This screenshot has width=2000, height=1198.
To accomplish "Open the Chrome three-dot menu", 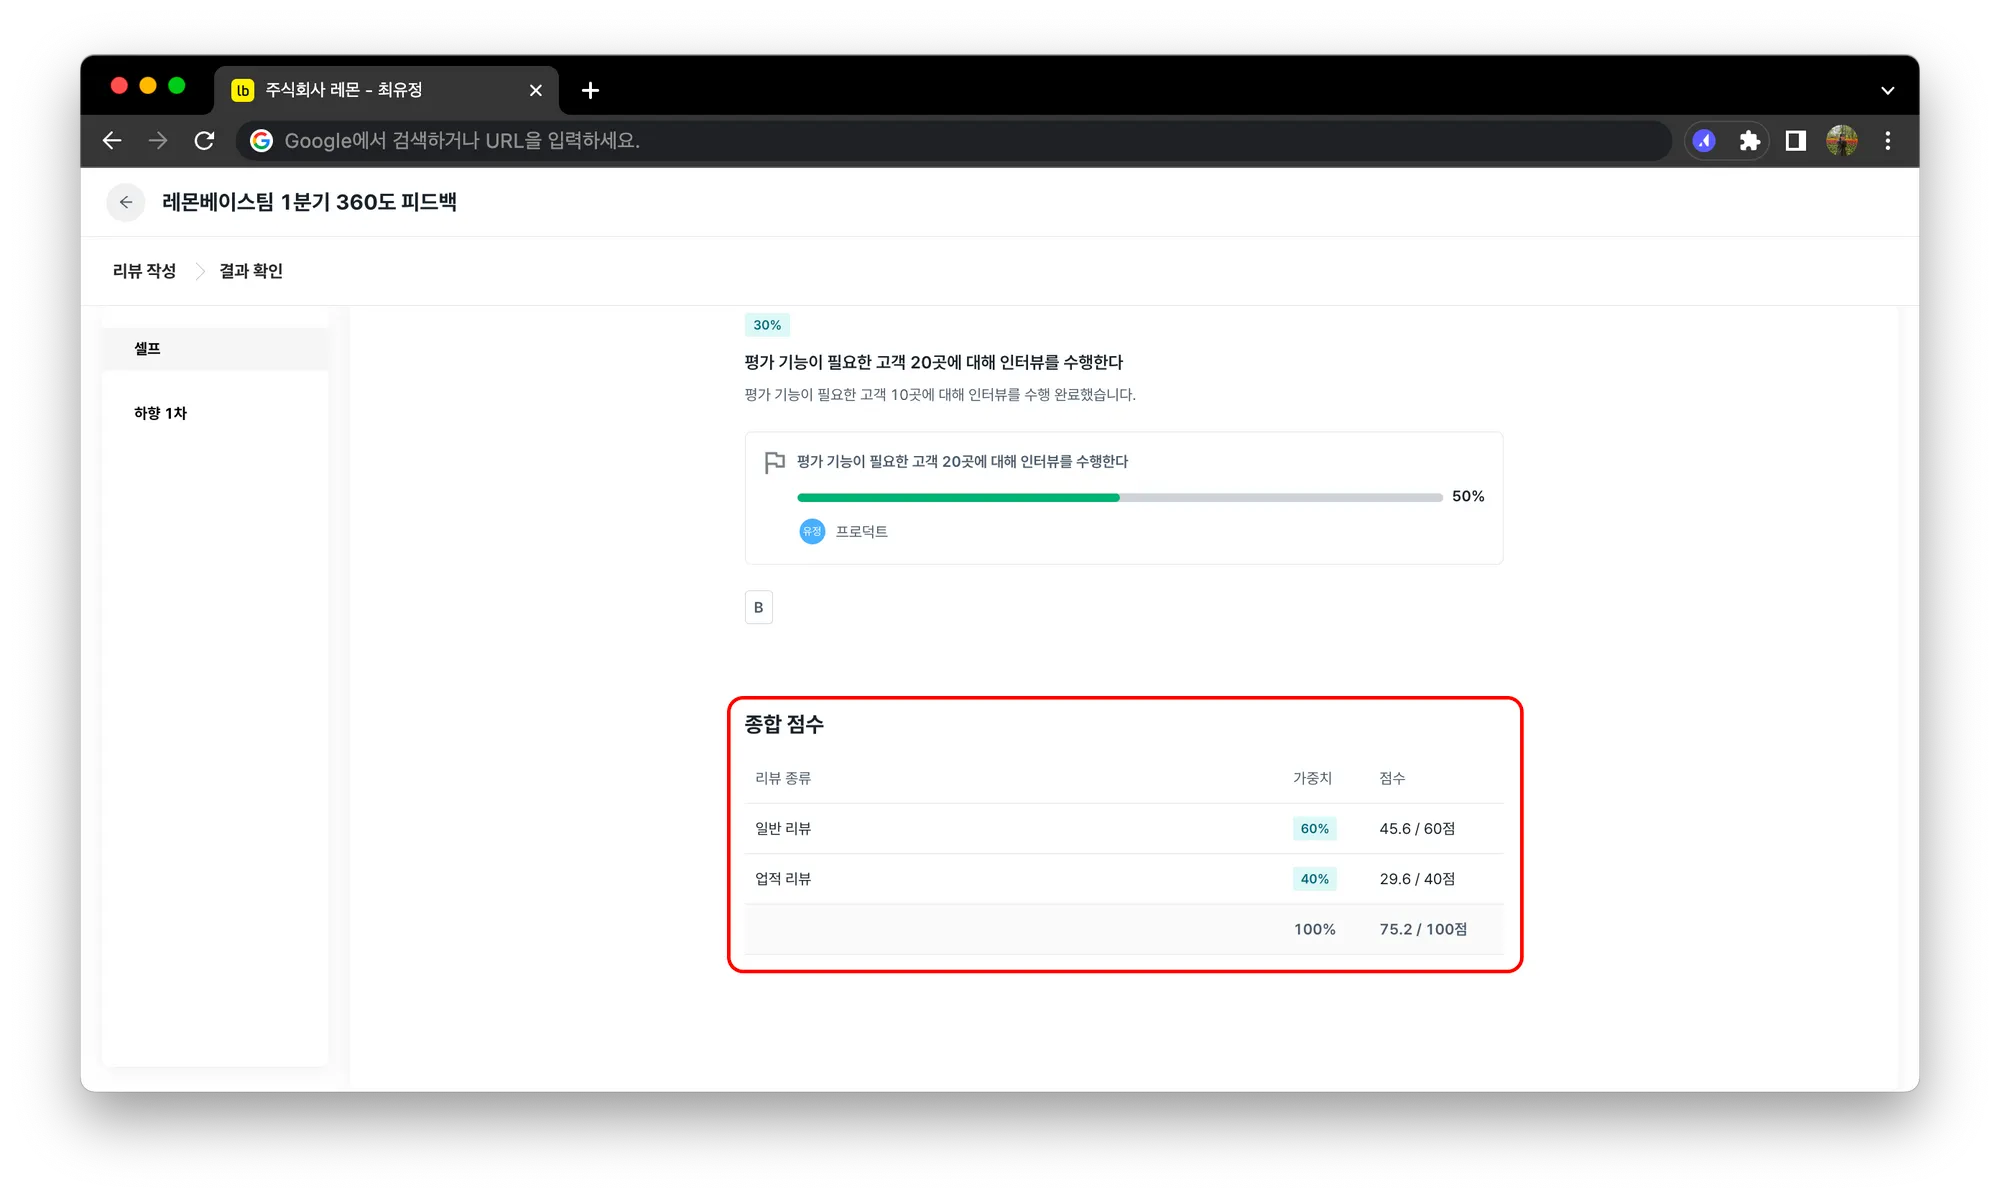I will click(x=1887, y=141).
